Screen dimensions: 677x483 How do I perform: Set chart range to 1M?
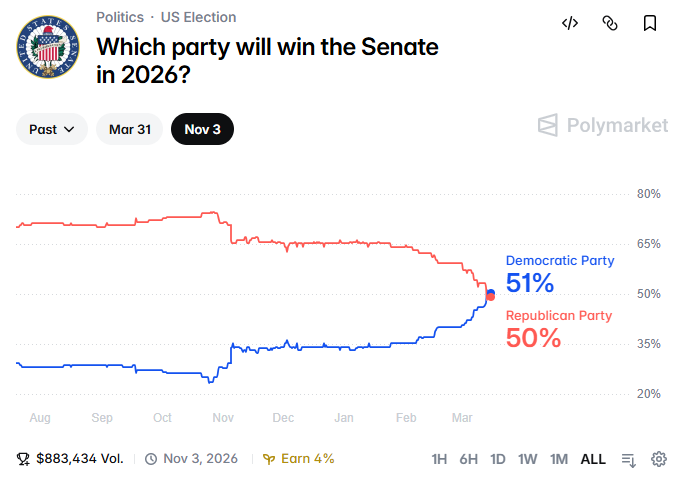[x=559, y=459]
